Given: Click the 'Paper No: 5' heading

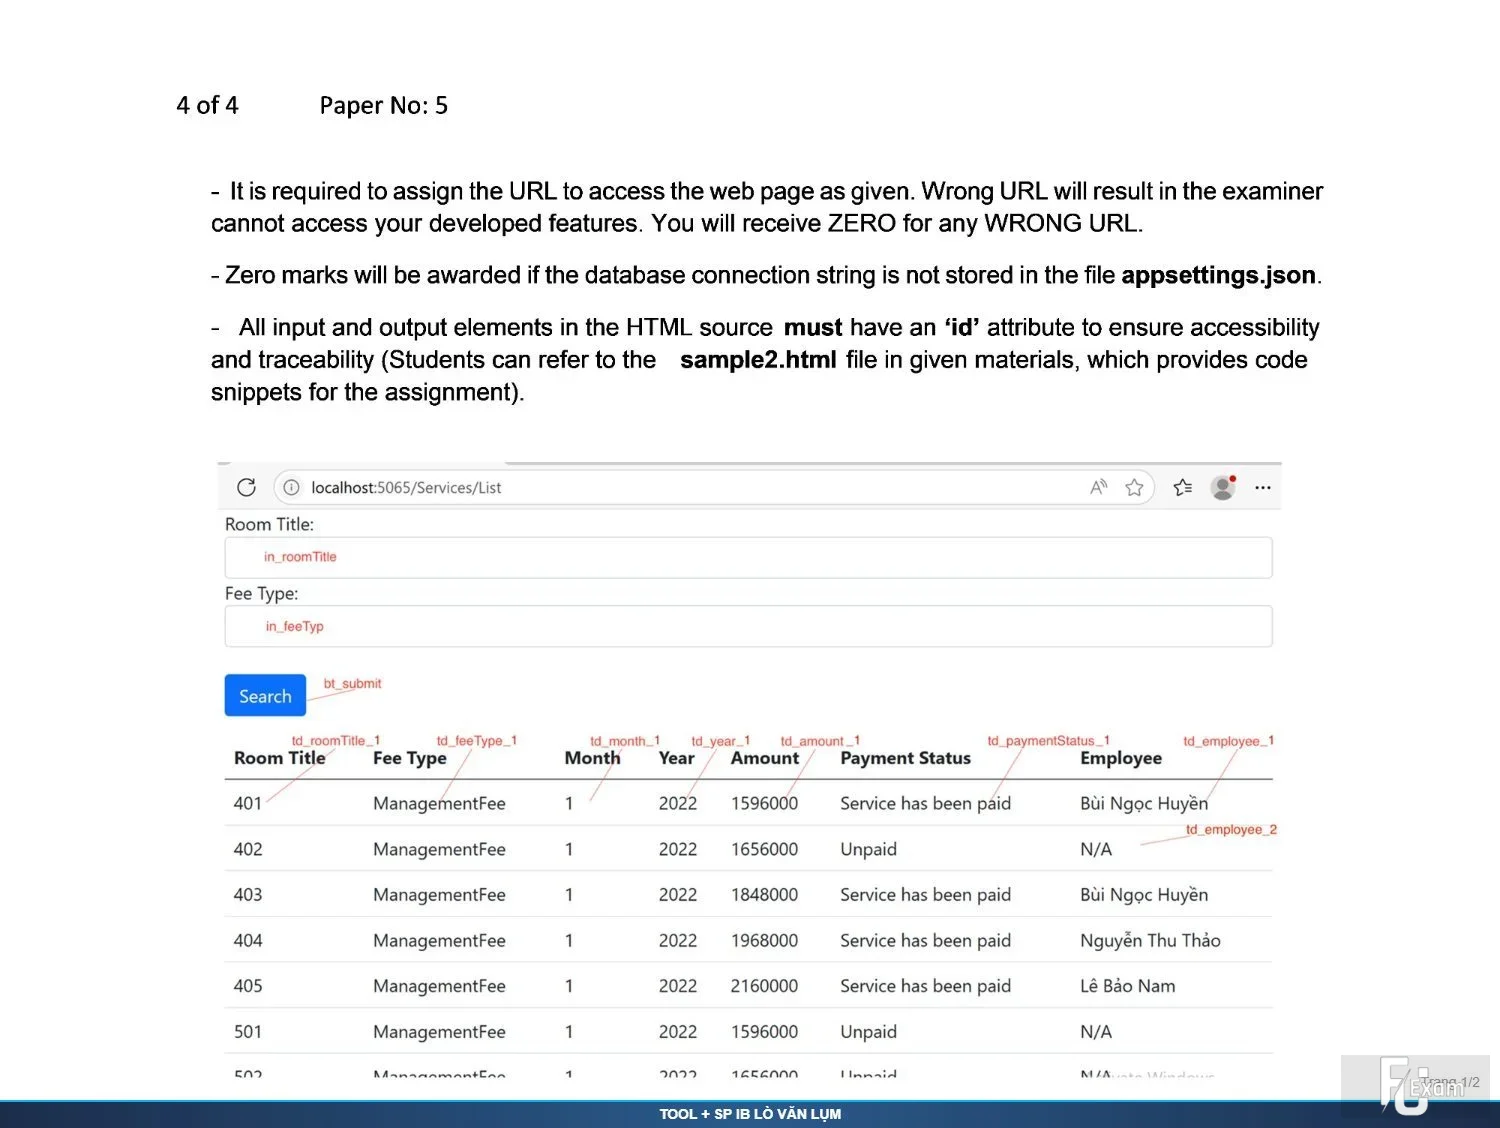Looking at the screenshot, I should (x=384, y=105).
